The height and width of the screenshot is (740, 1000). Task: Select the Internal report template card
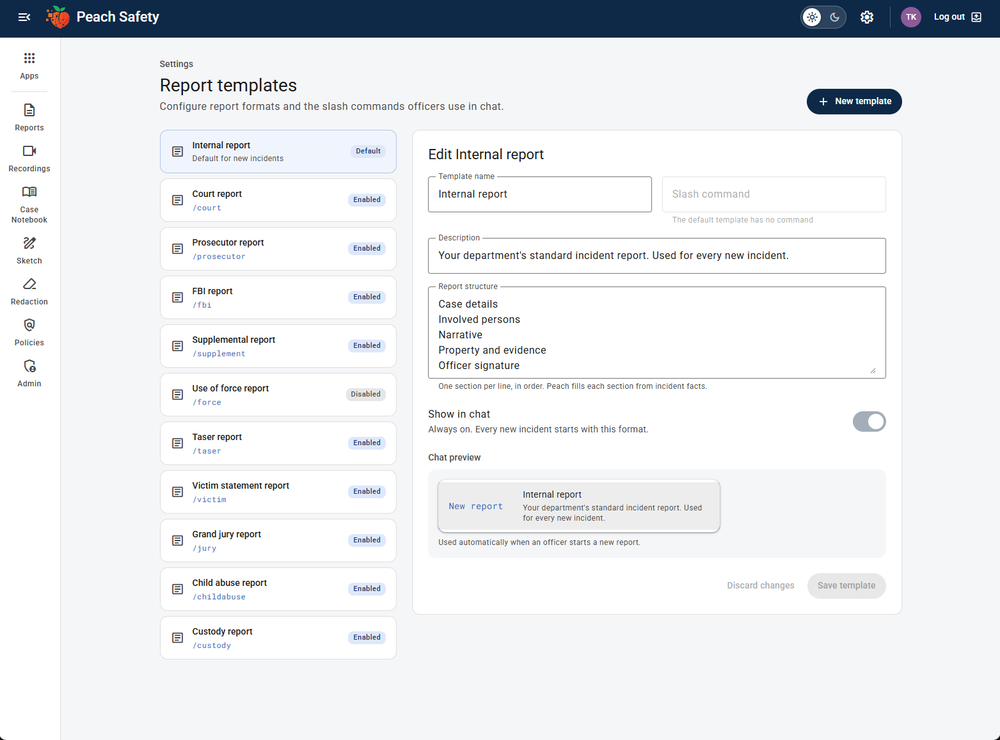pyautogui.click(x=278, y=152)
